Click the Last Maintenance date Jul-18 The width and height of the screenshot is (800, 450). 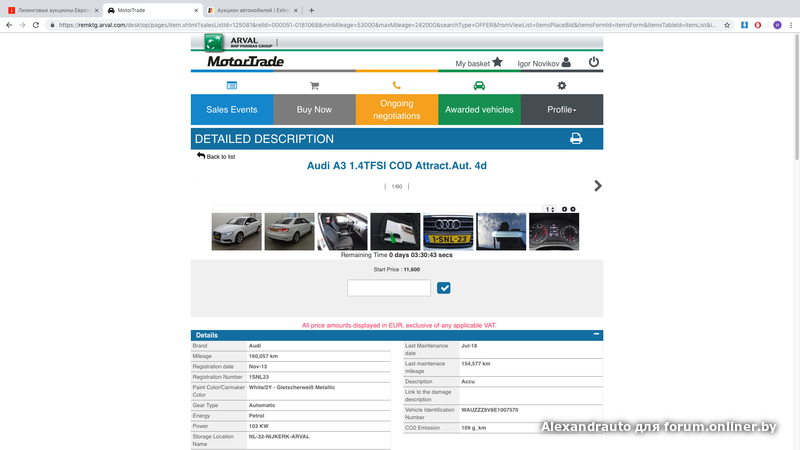pyautogui.click(x=469, y=346)
